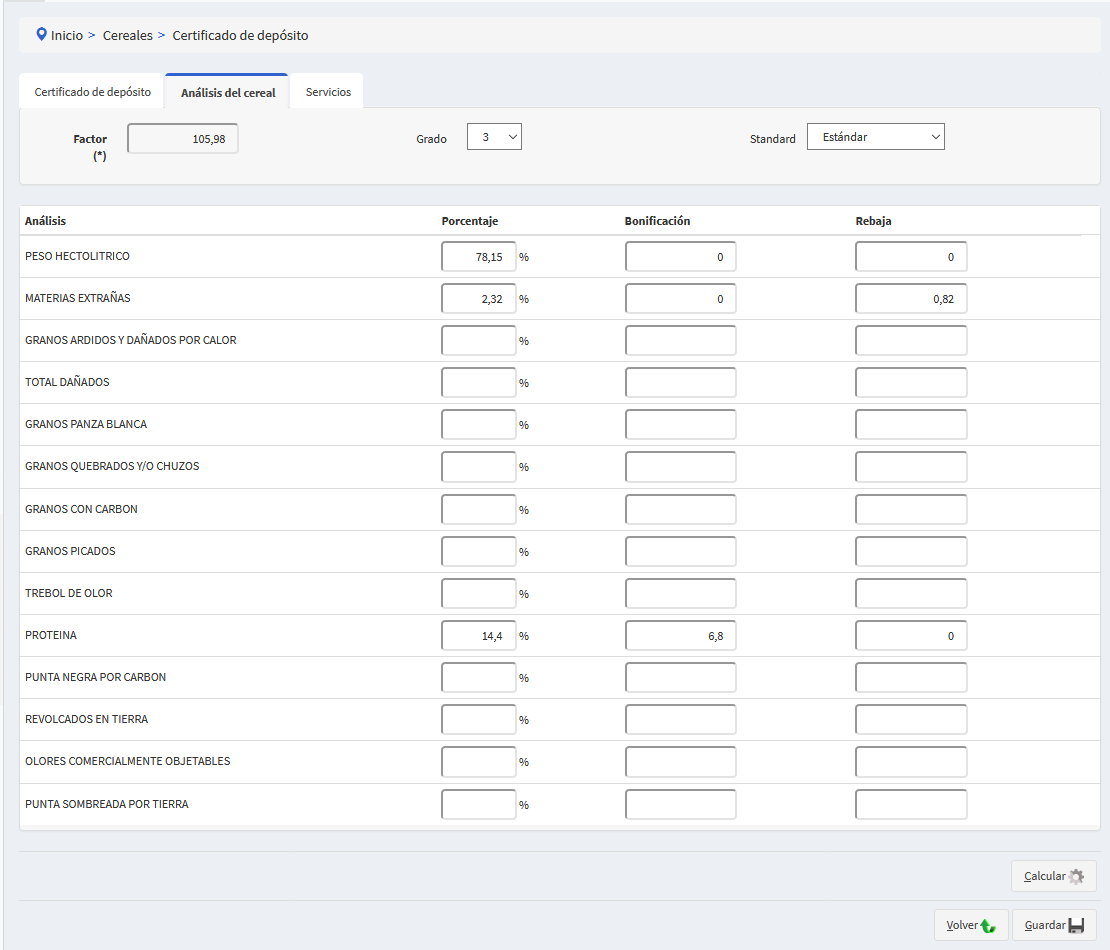Click the floppy disk icon on Guardar

(1076, 926)
